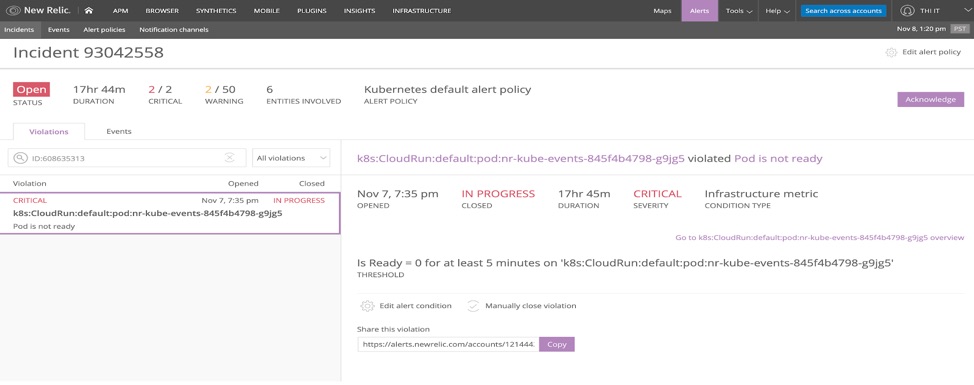Image resolution: width=974 pixels, height=385 pixels.
Task: Click Search across accounts button
Action: (843, 11)
